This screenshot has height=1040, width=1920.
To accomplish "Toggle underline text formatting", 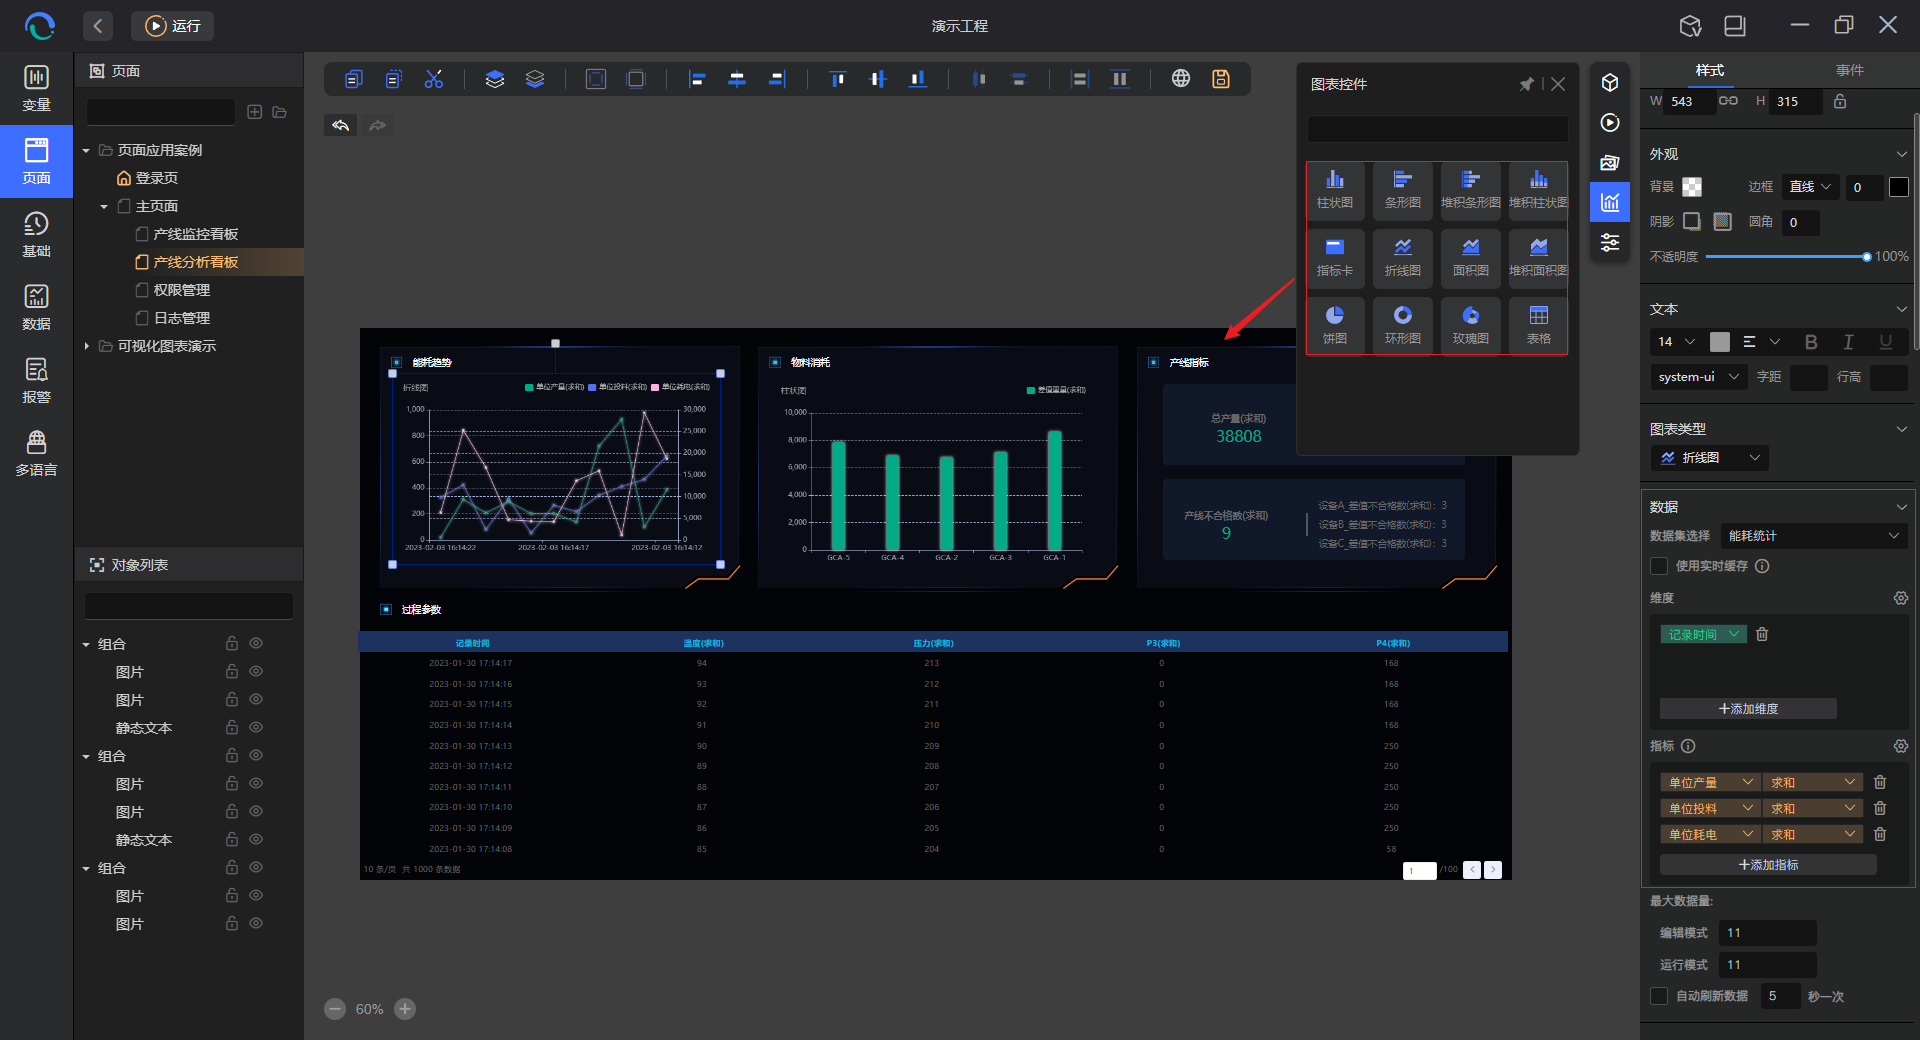I will [x=1885, y=342].
